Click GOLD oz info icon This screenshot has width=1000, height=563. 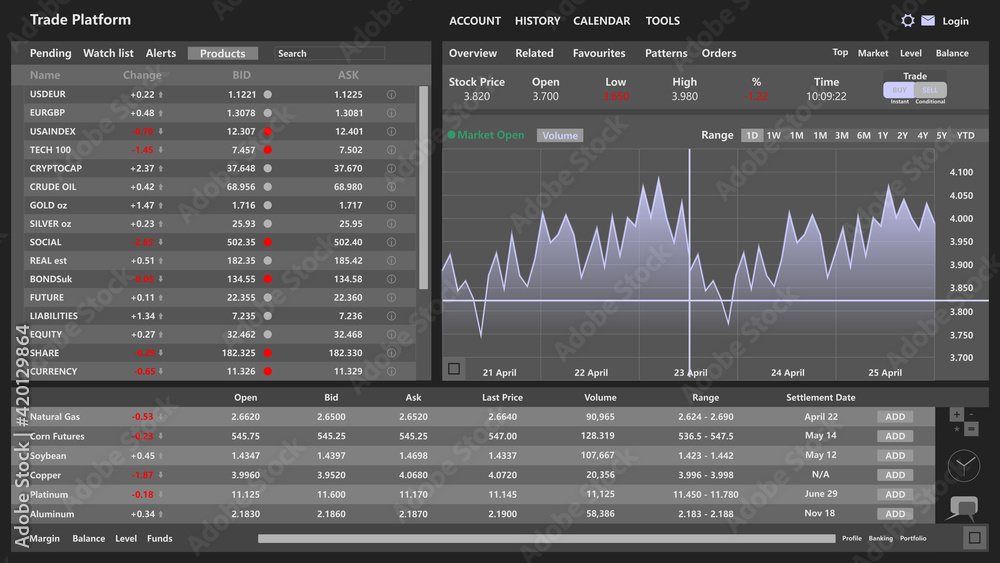click(x=391, y=205)
